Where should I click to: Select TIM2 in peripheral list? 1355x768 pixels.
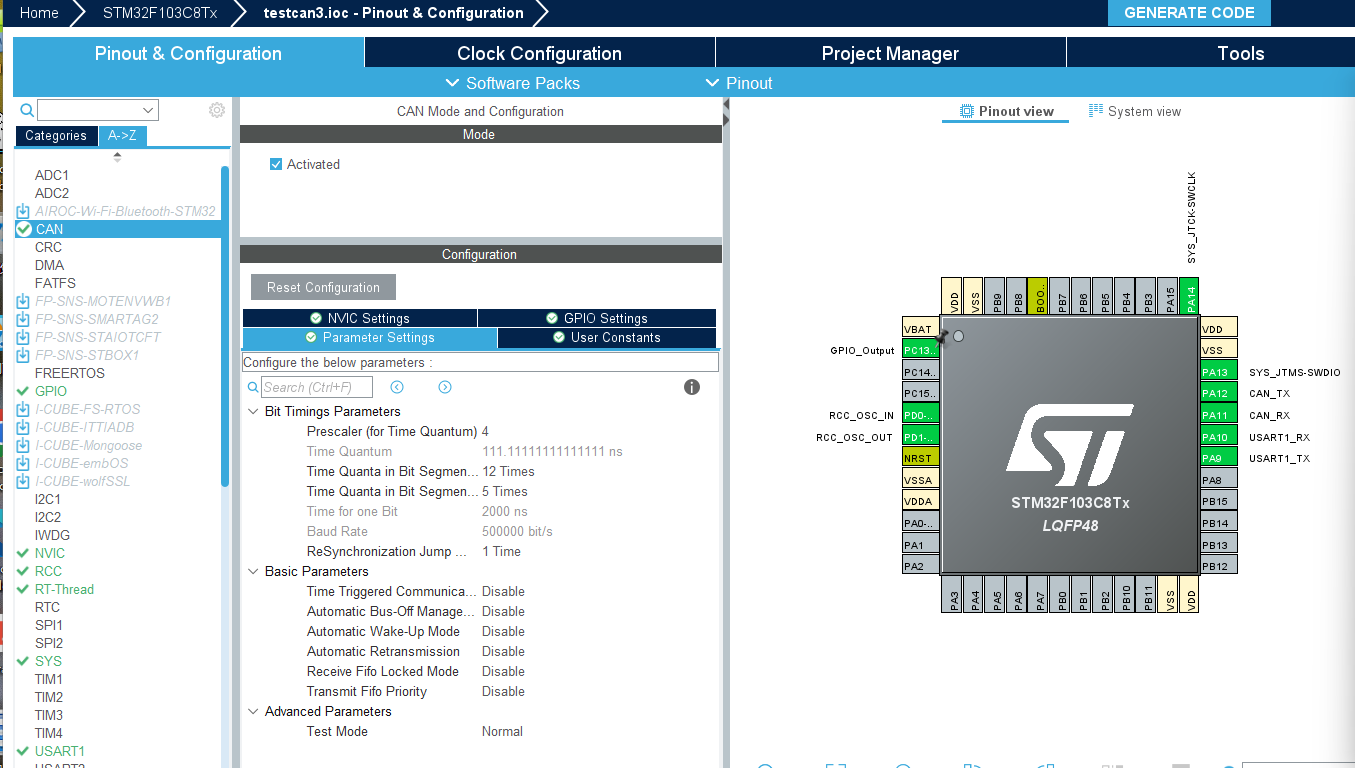(x=49, y=697)
